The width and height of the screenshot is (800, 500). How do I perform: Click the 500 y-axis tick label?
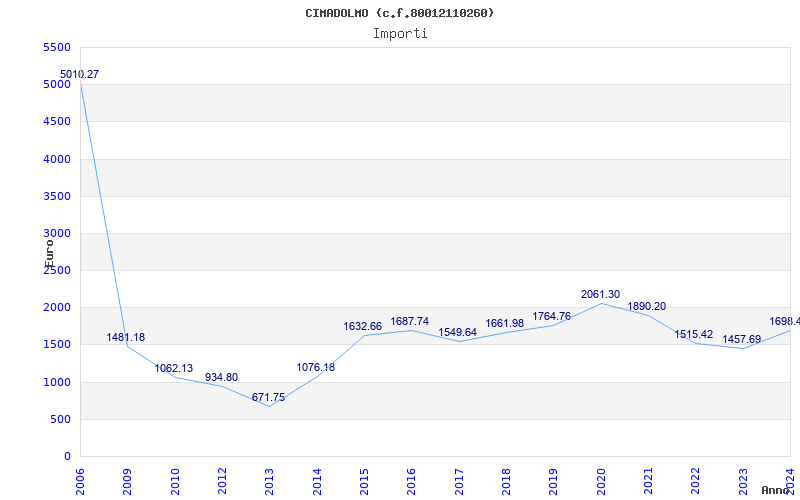[60, 420]
